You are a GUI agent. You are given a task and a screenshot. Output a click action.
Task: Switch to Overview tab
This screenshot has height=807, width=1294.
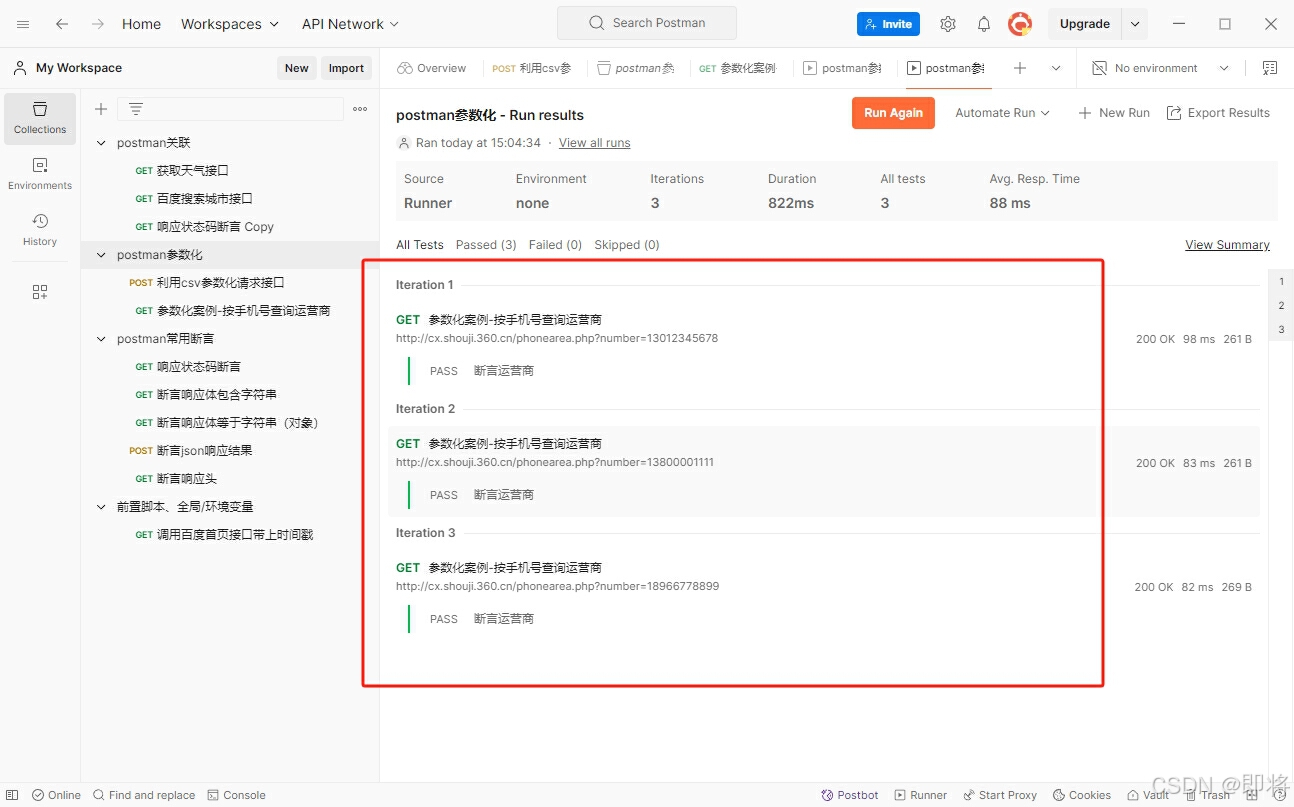[432, 68]
